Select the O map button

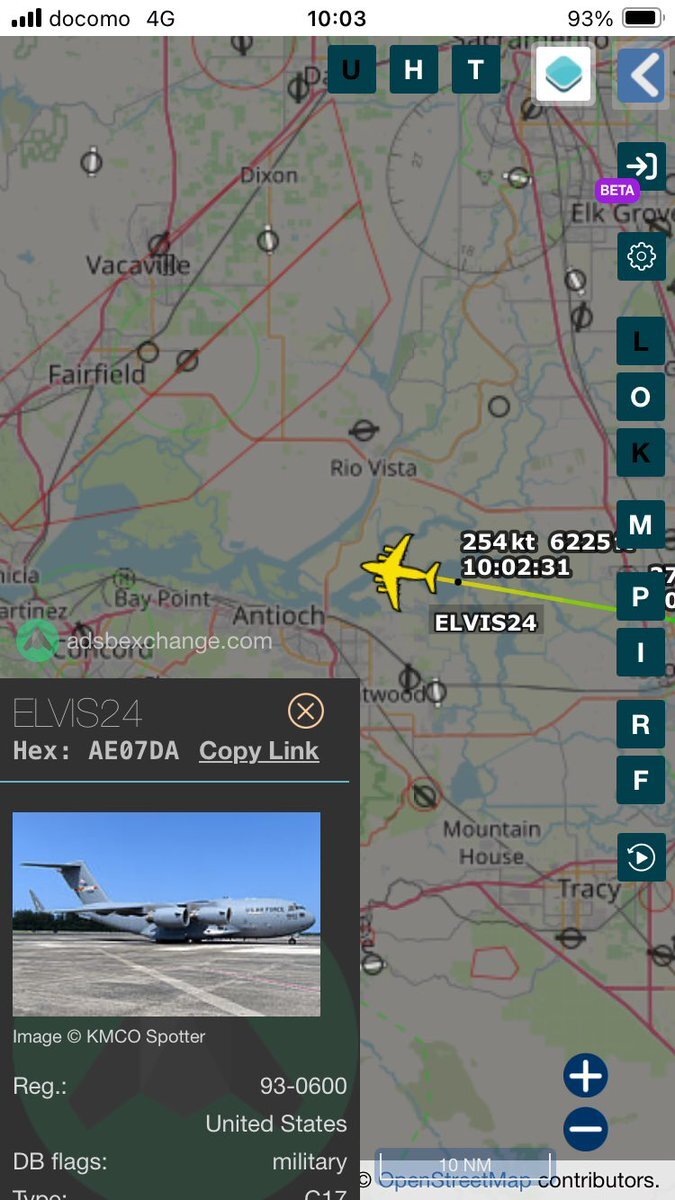click(x=641, y=397)
